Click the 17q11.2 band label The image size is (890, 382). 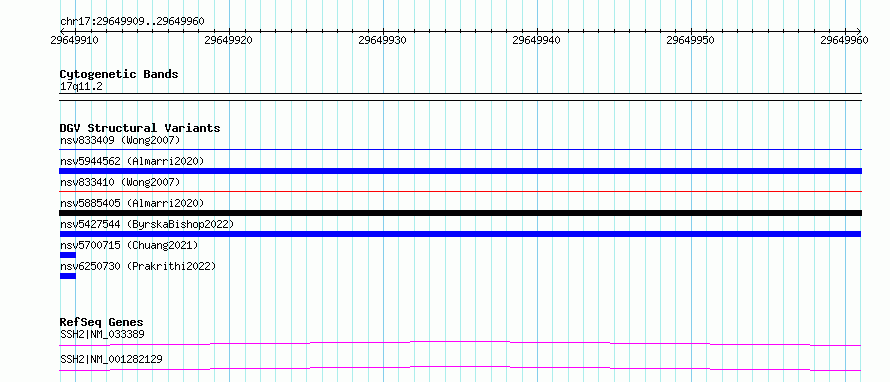[x=81, y=87]
